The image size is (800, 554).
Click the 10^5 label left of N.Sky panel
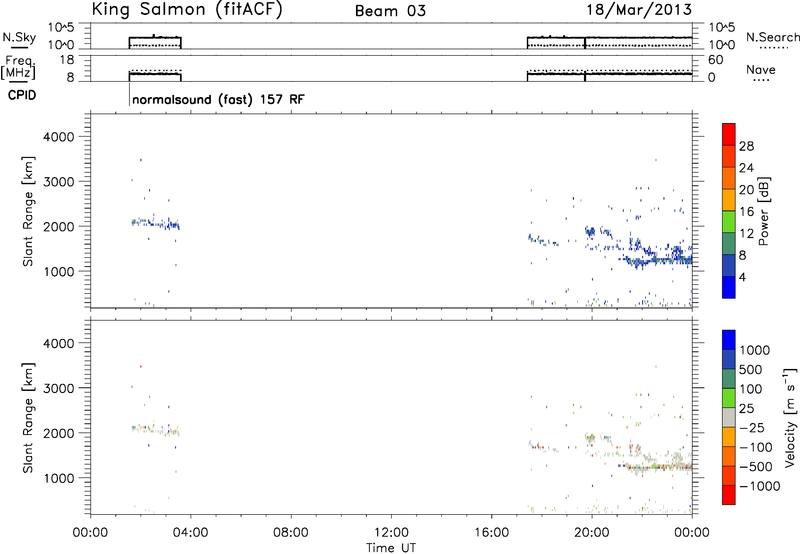pos(62,28)
